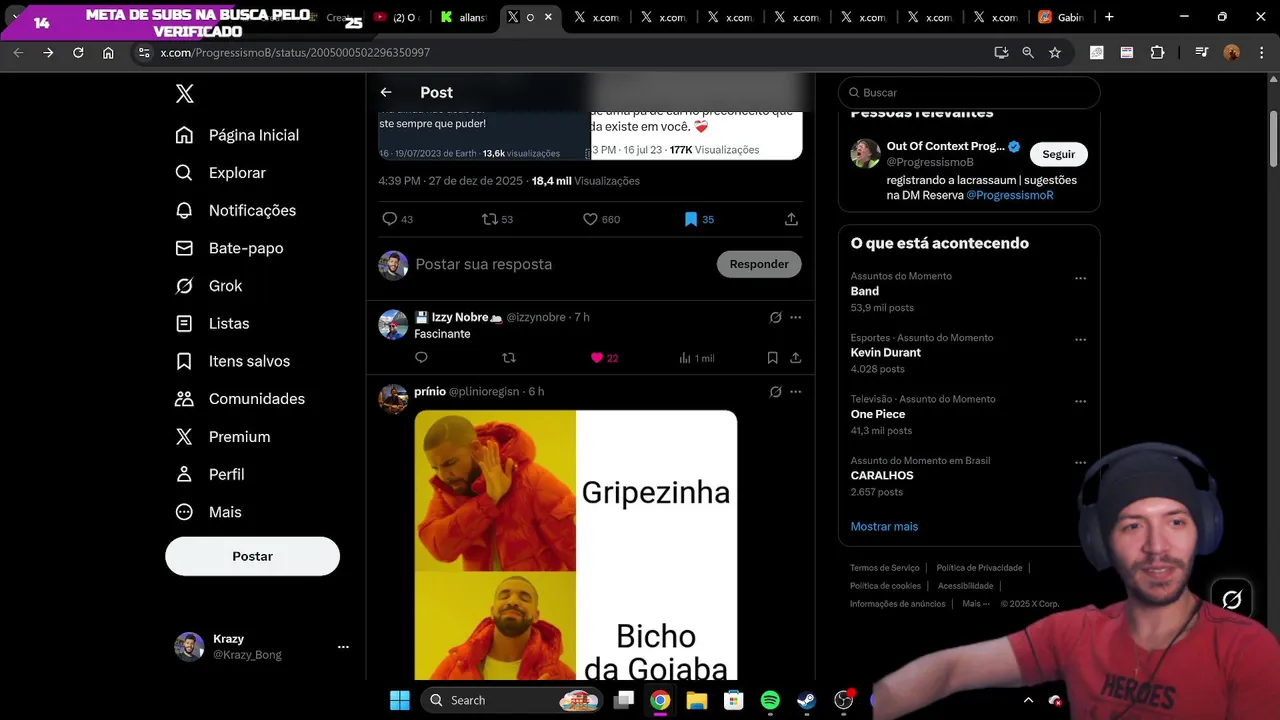Open OBS Studio from the taskbar

coord(844,700)
